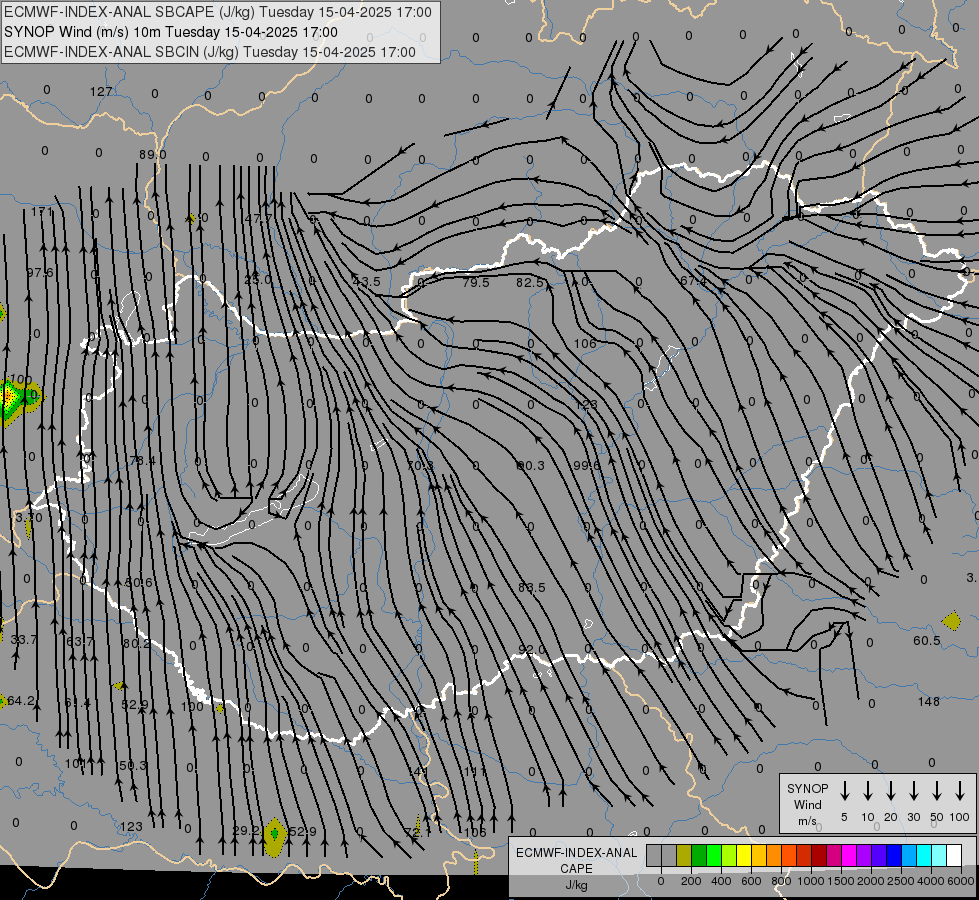Click the '78.4' value on the map

point(142,460)
